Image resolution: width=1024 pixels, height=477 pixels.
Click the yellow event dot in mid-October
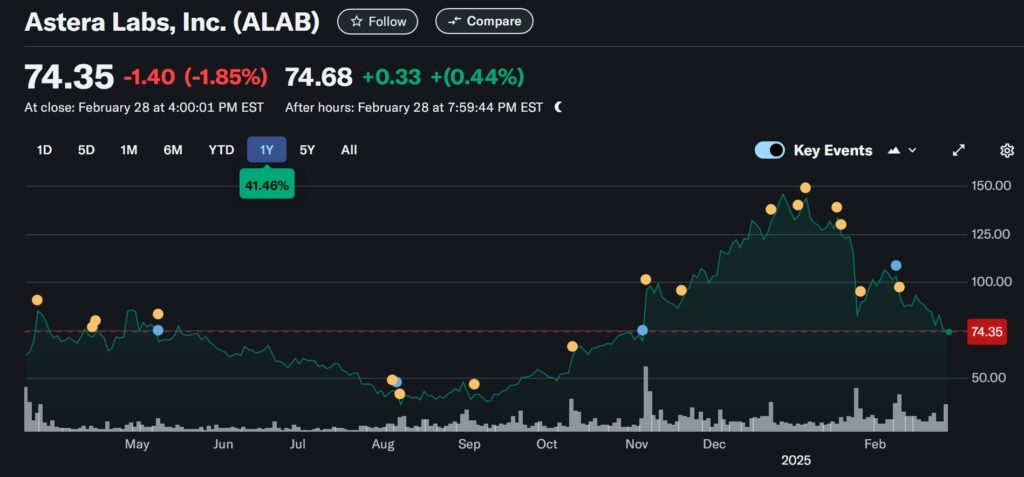pyautogui.click(x=572, y=346)
